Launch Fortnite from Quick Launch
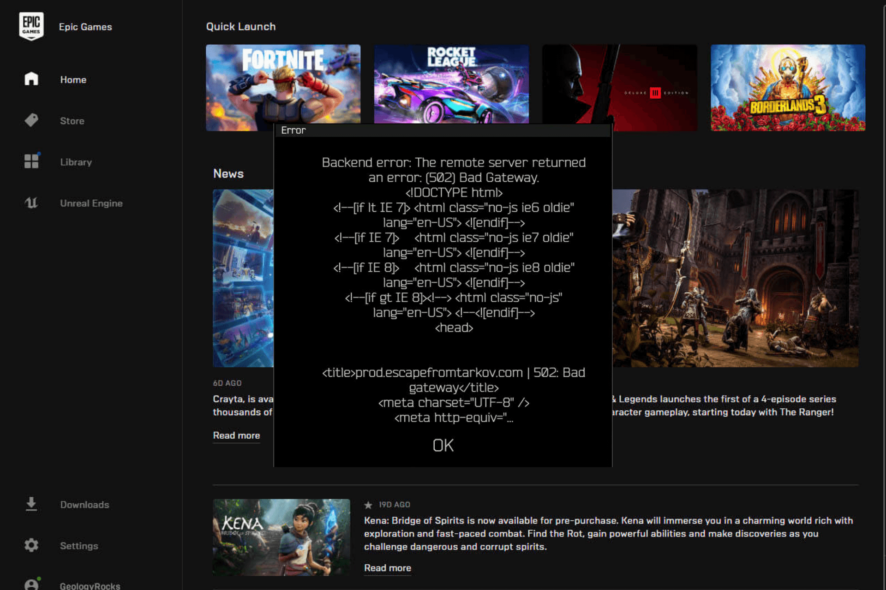Viewport: 886px width, 590px height. [283, 87]
